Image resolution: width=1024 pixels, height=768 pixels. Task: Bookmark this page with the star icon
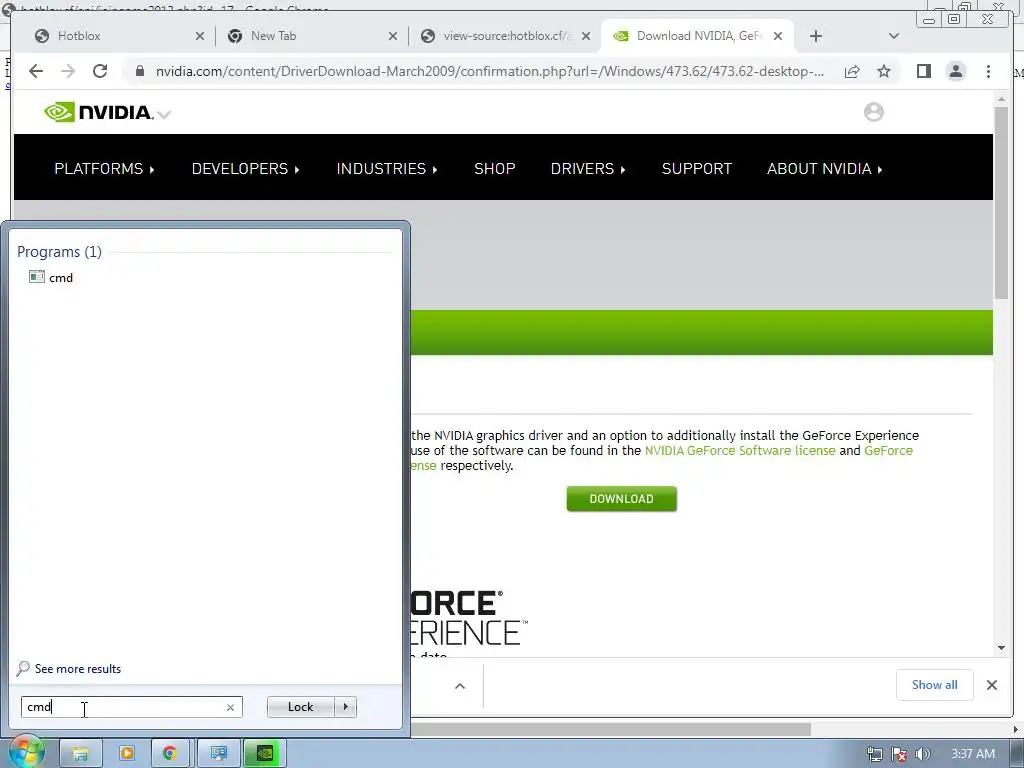884,71
